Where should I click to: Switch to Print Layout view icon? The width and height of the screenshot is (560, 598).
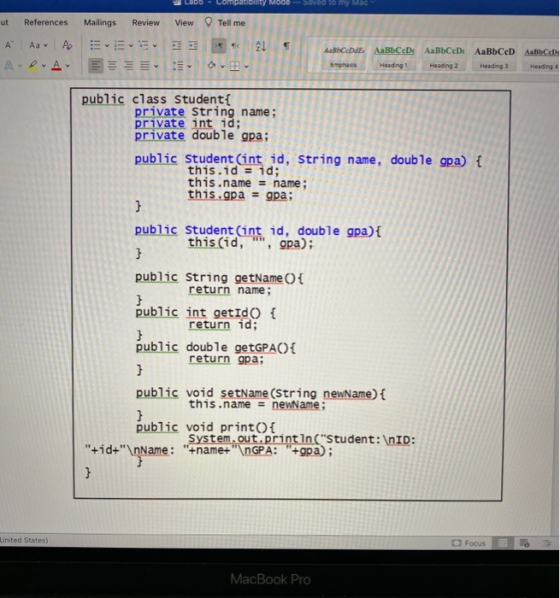(503, 543)
